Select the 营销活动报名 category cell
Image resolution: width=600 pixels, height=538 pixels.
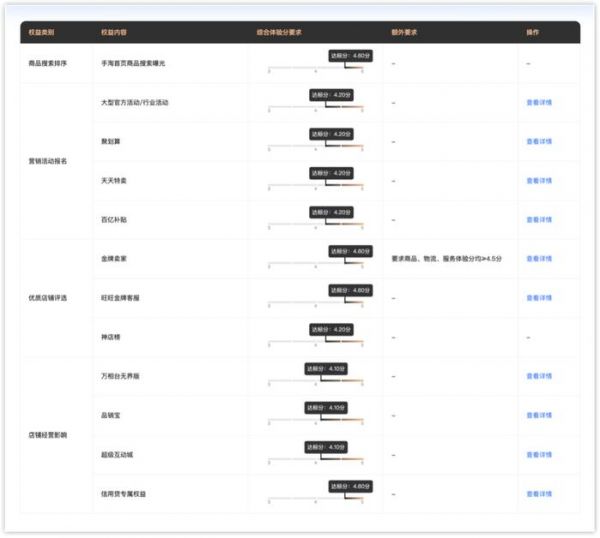coord(49,161)
